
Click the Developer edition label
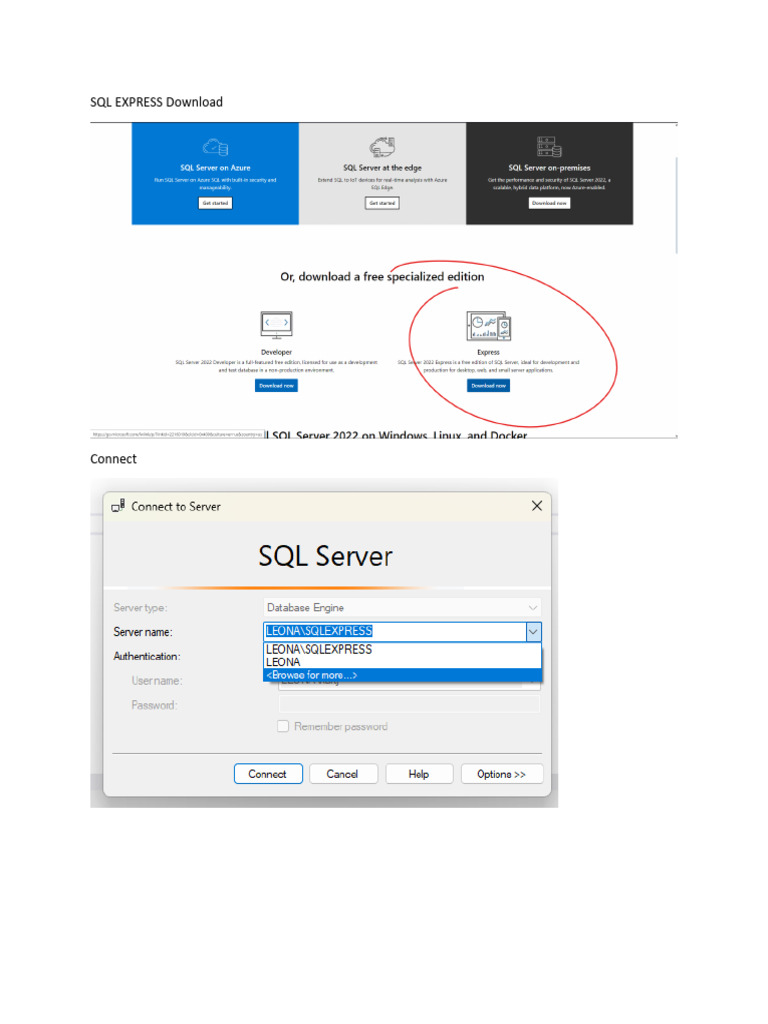(276, 352)
